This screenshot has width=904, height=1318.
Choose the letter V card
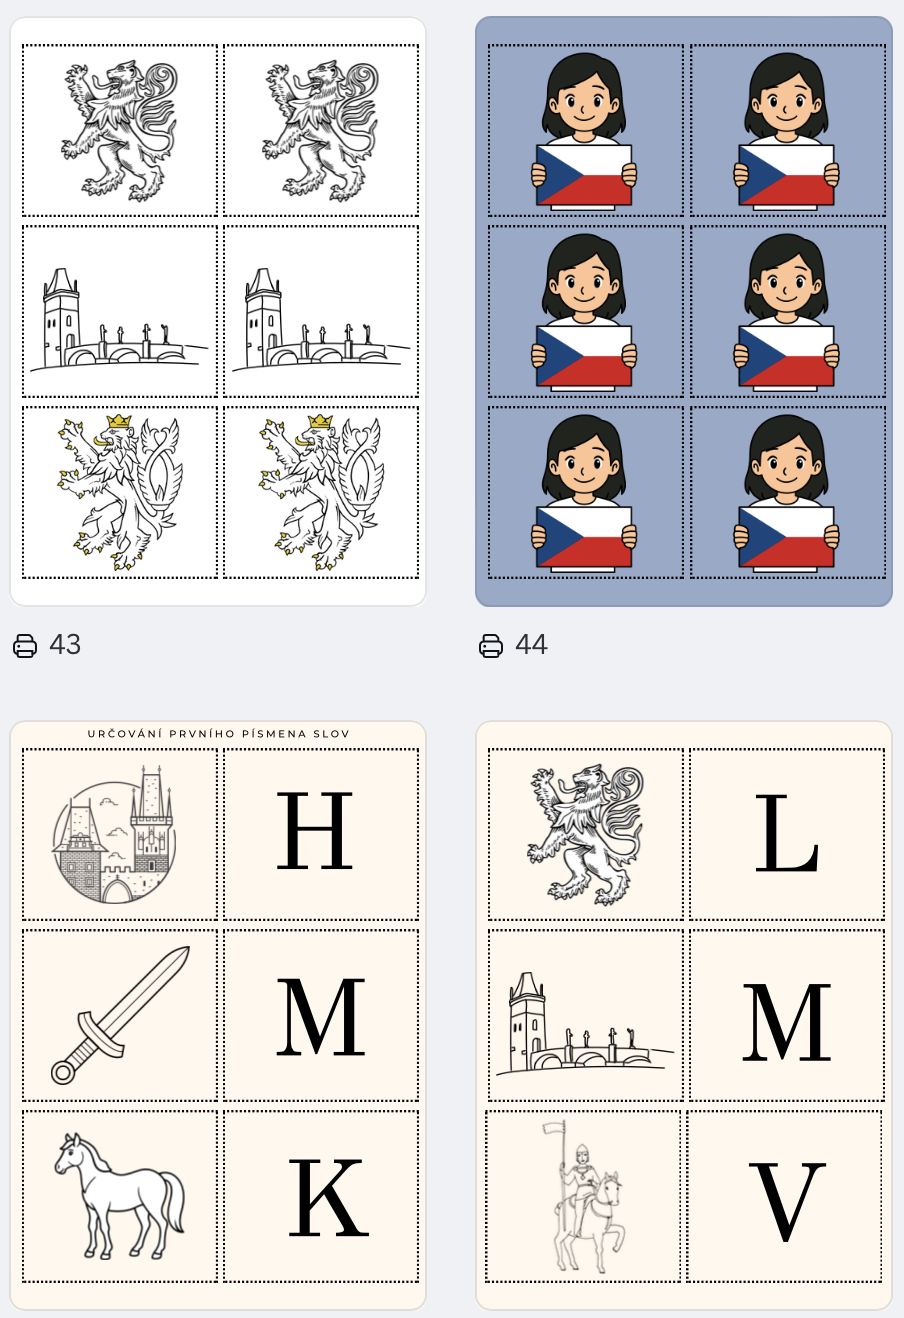point(785,1196)
